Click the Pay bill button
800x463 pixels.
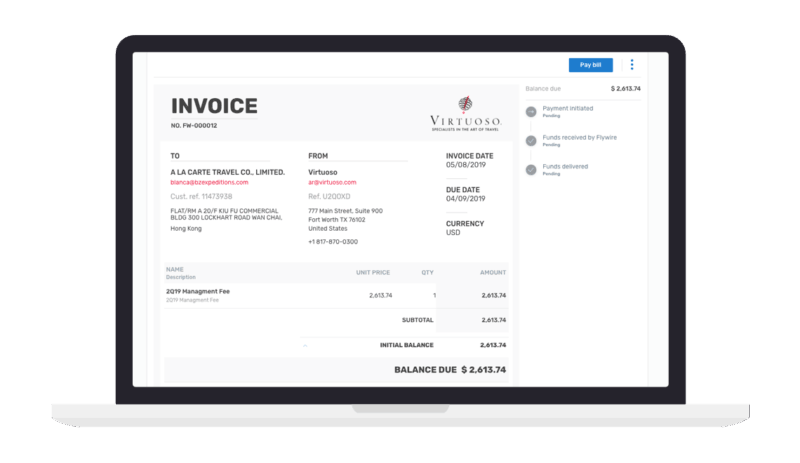point(590,65)
